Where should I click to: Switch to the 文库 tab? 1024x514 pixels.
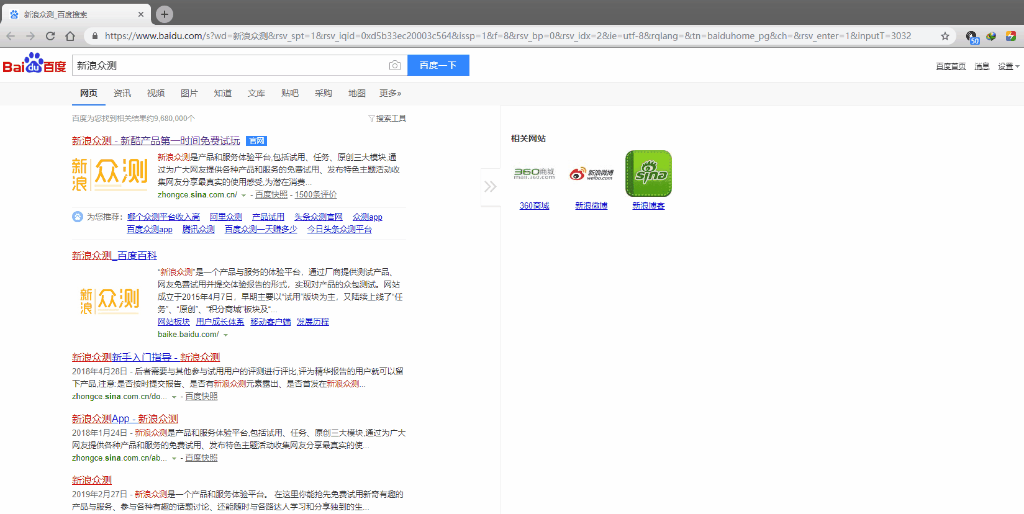pyautogui.click(x=256, y=93)
